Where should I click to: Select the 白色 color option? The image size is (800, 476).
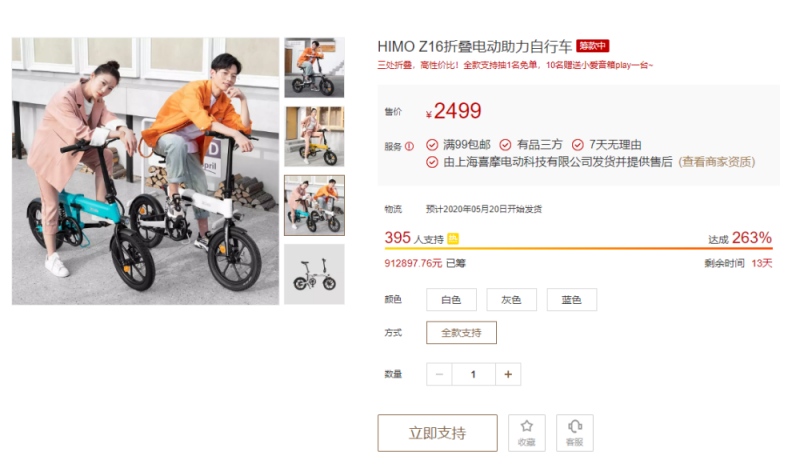point(451,299)
